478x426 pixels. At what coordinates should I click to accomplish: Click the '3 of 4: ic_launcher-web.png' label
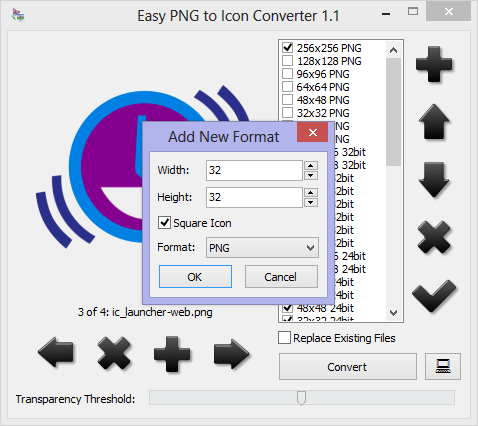(x=145, y=312)
